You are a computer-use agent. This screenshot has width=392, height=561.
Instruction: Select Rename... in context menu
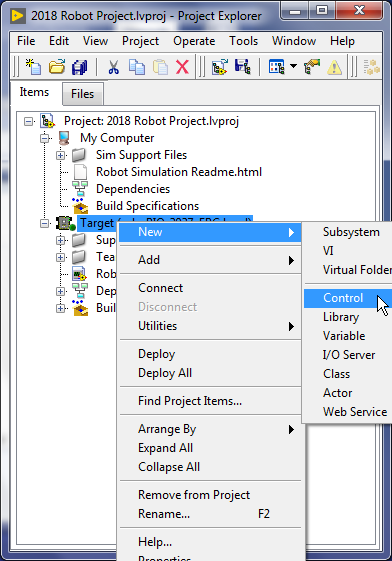tap(210, 514)
